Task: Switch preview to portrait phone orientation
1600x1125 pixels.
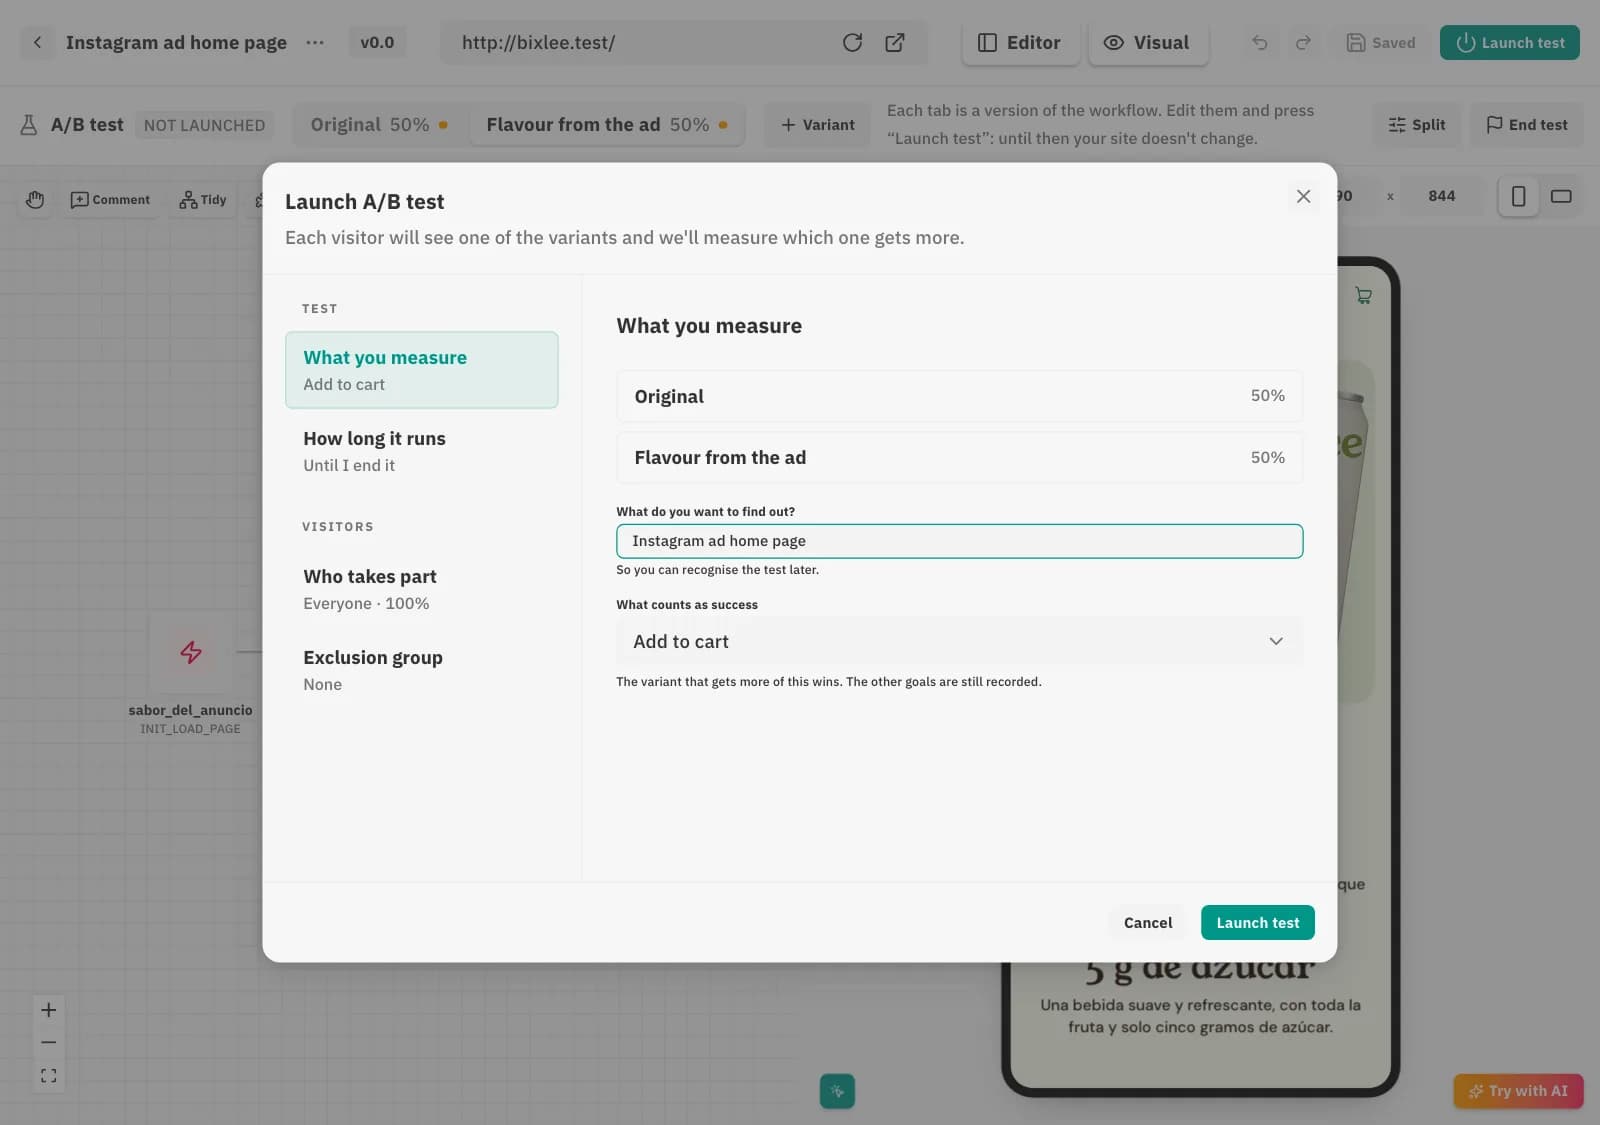Action: [1518, 196]
